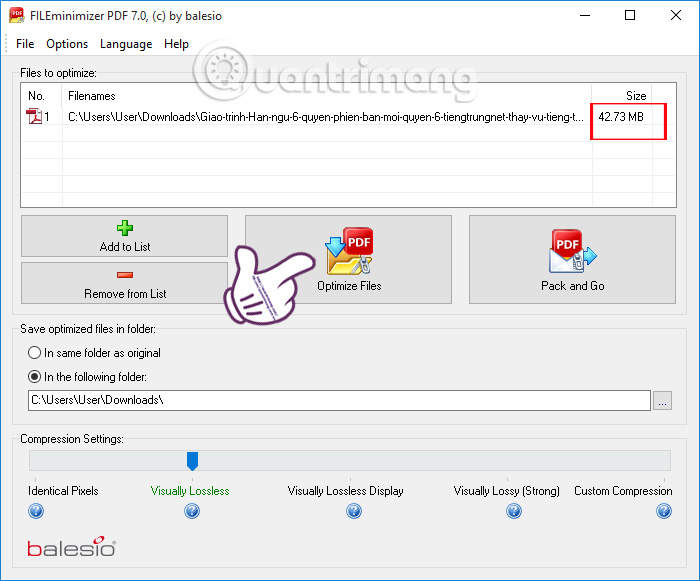Open the Help menu

point(176,44)
